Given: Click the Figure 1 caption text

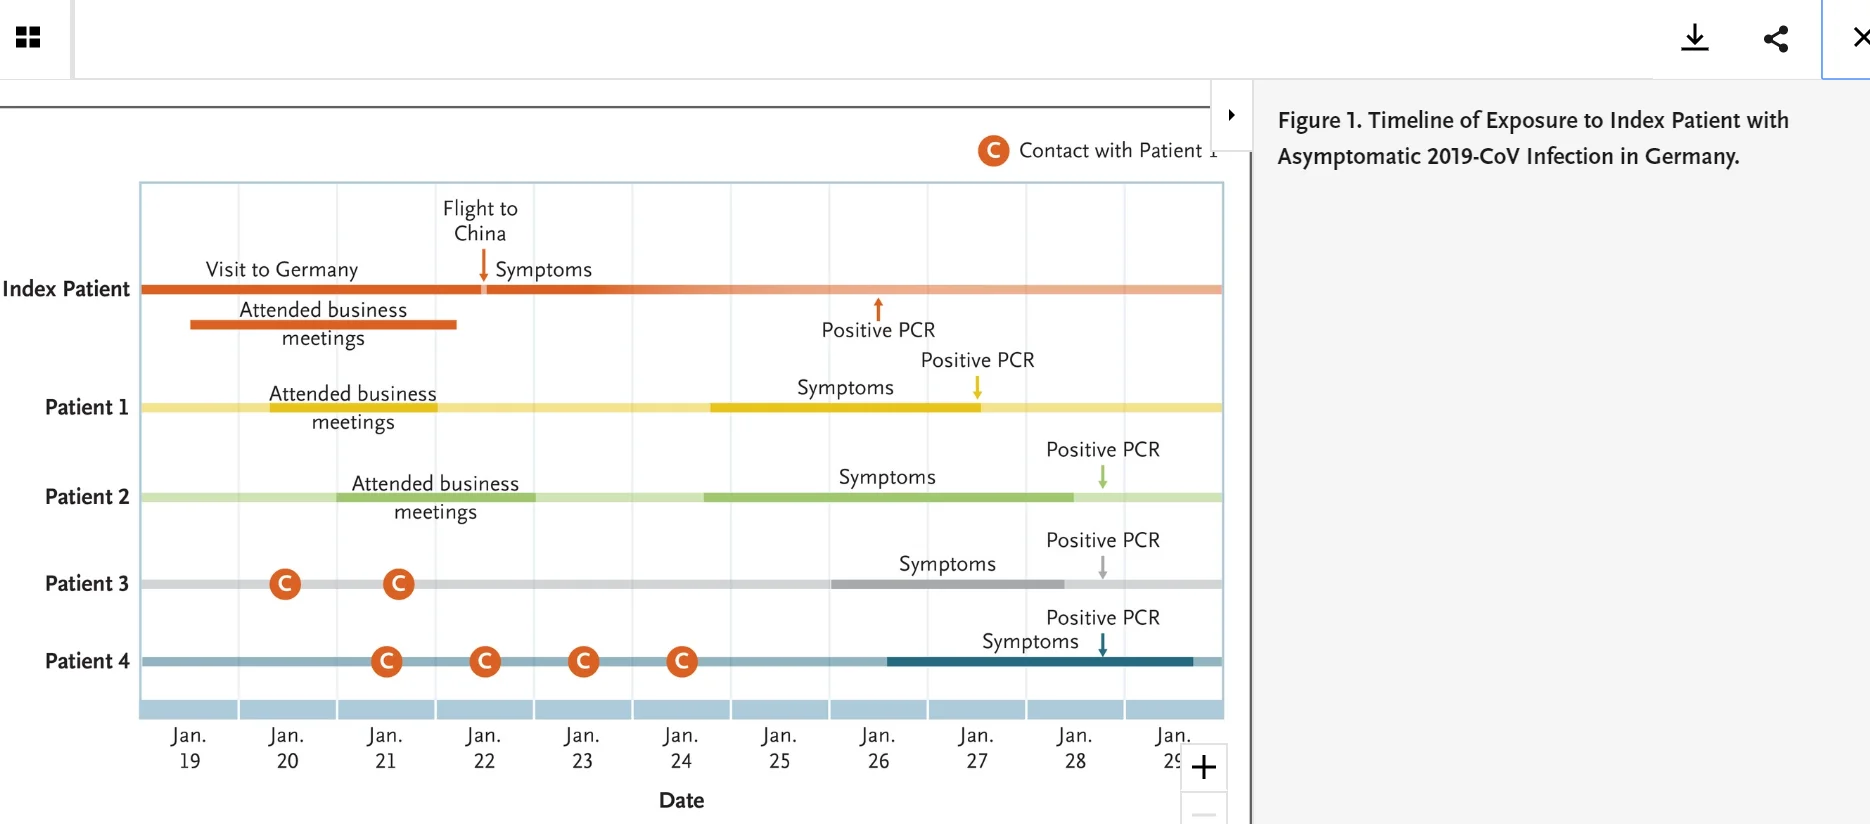Looking at the screenshot, I should pos(1533,138).
